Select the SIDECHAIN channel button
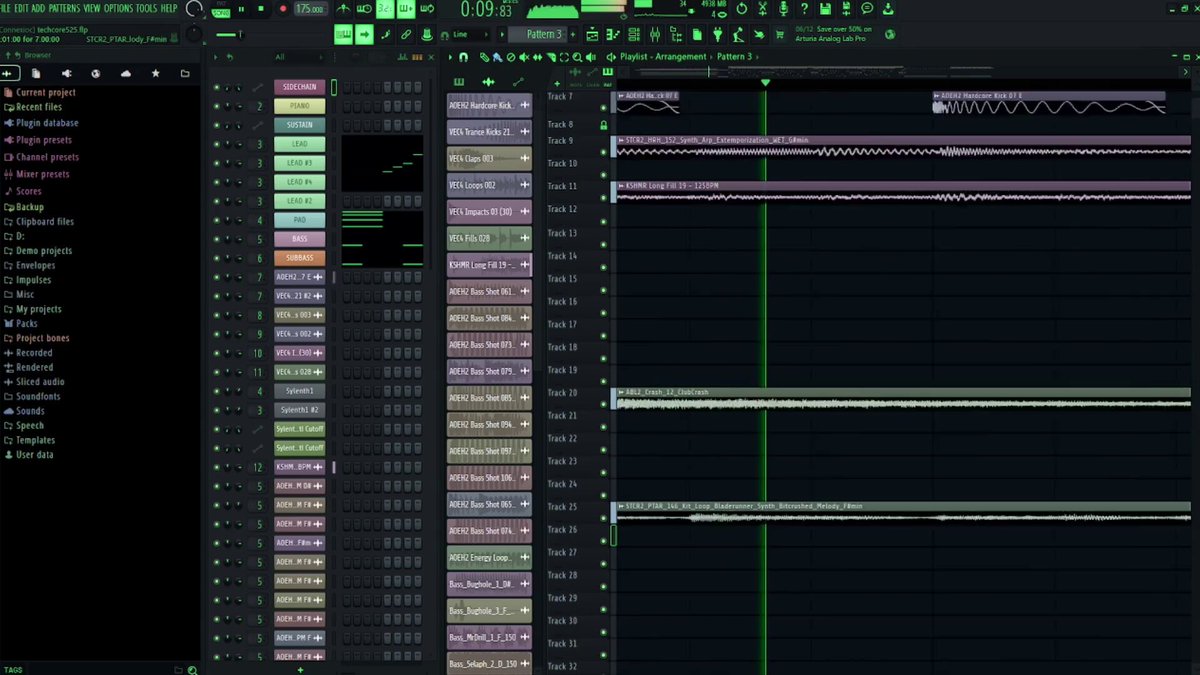 pyautogui.click(x=299, y=87)
